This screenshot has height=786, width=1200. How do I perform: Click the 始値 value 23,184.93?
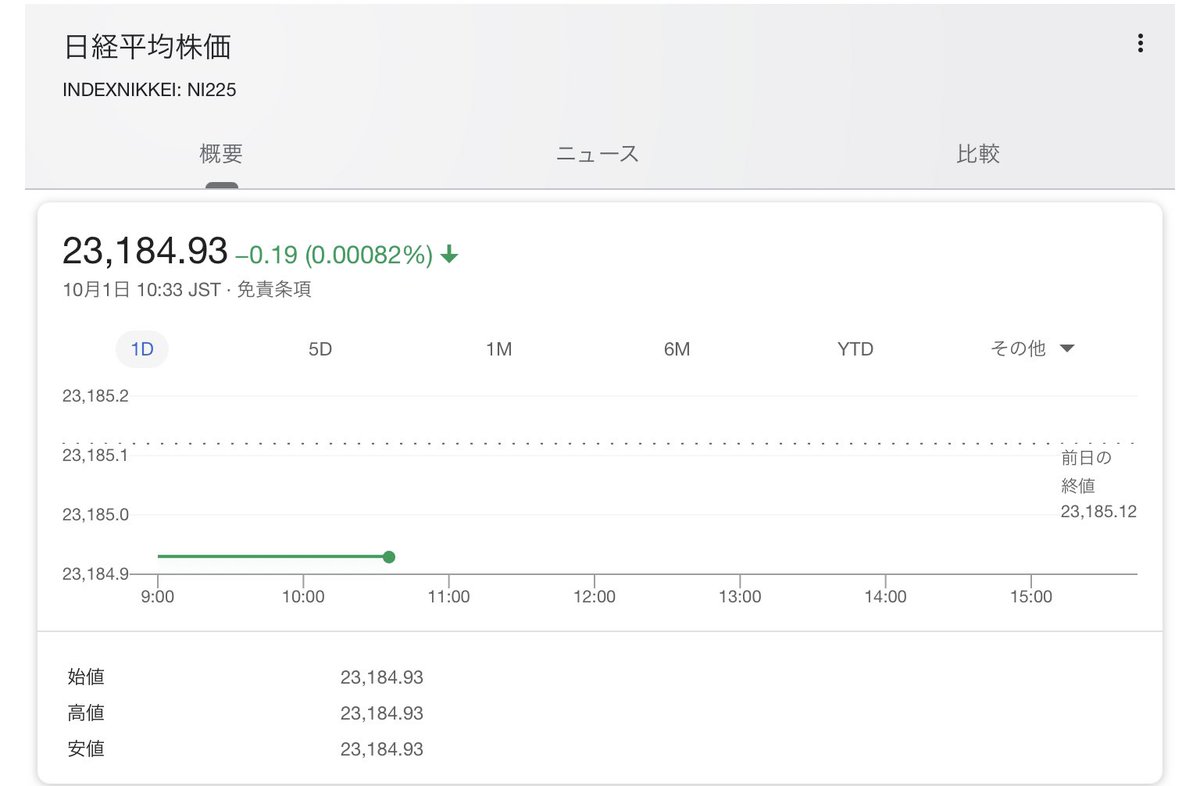[382, 678]
